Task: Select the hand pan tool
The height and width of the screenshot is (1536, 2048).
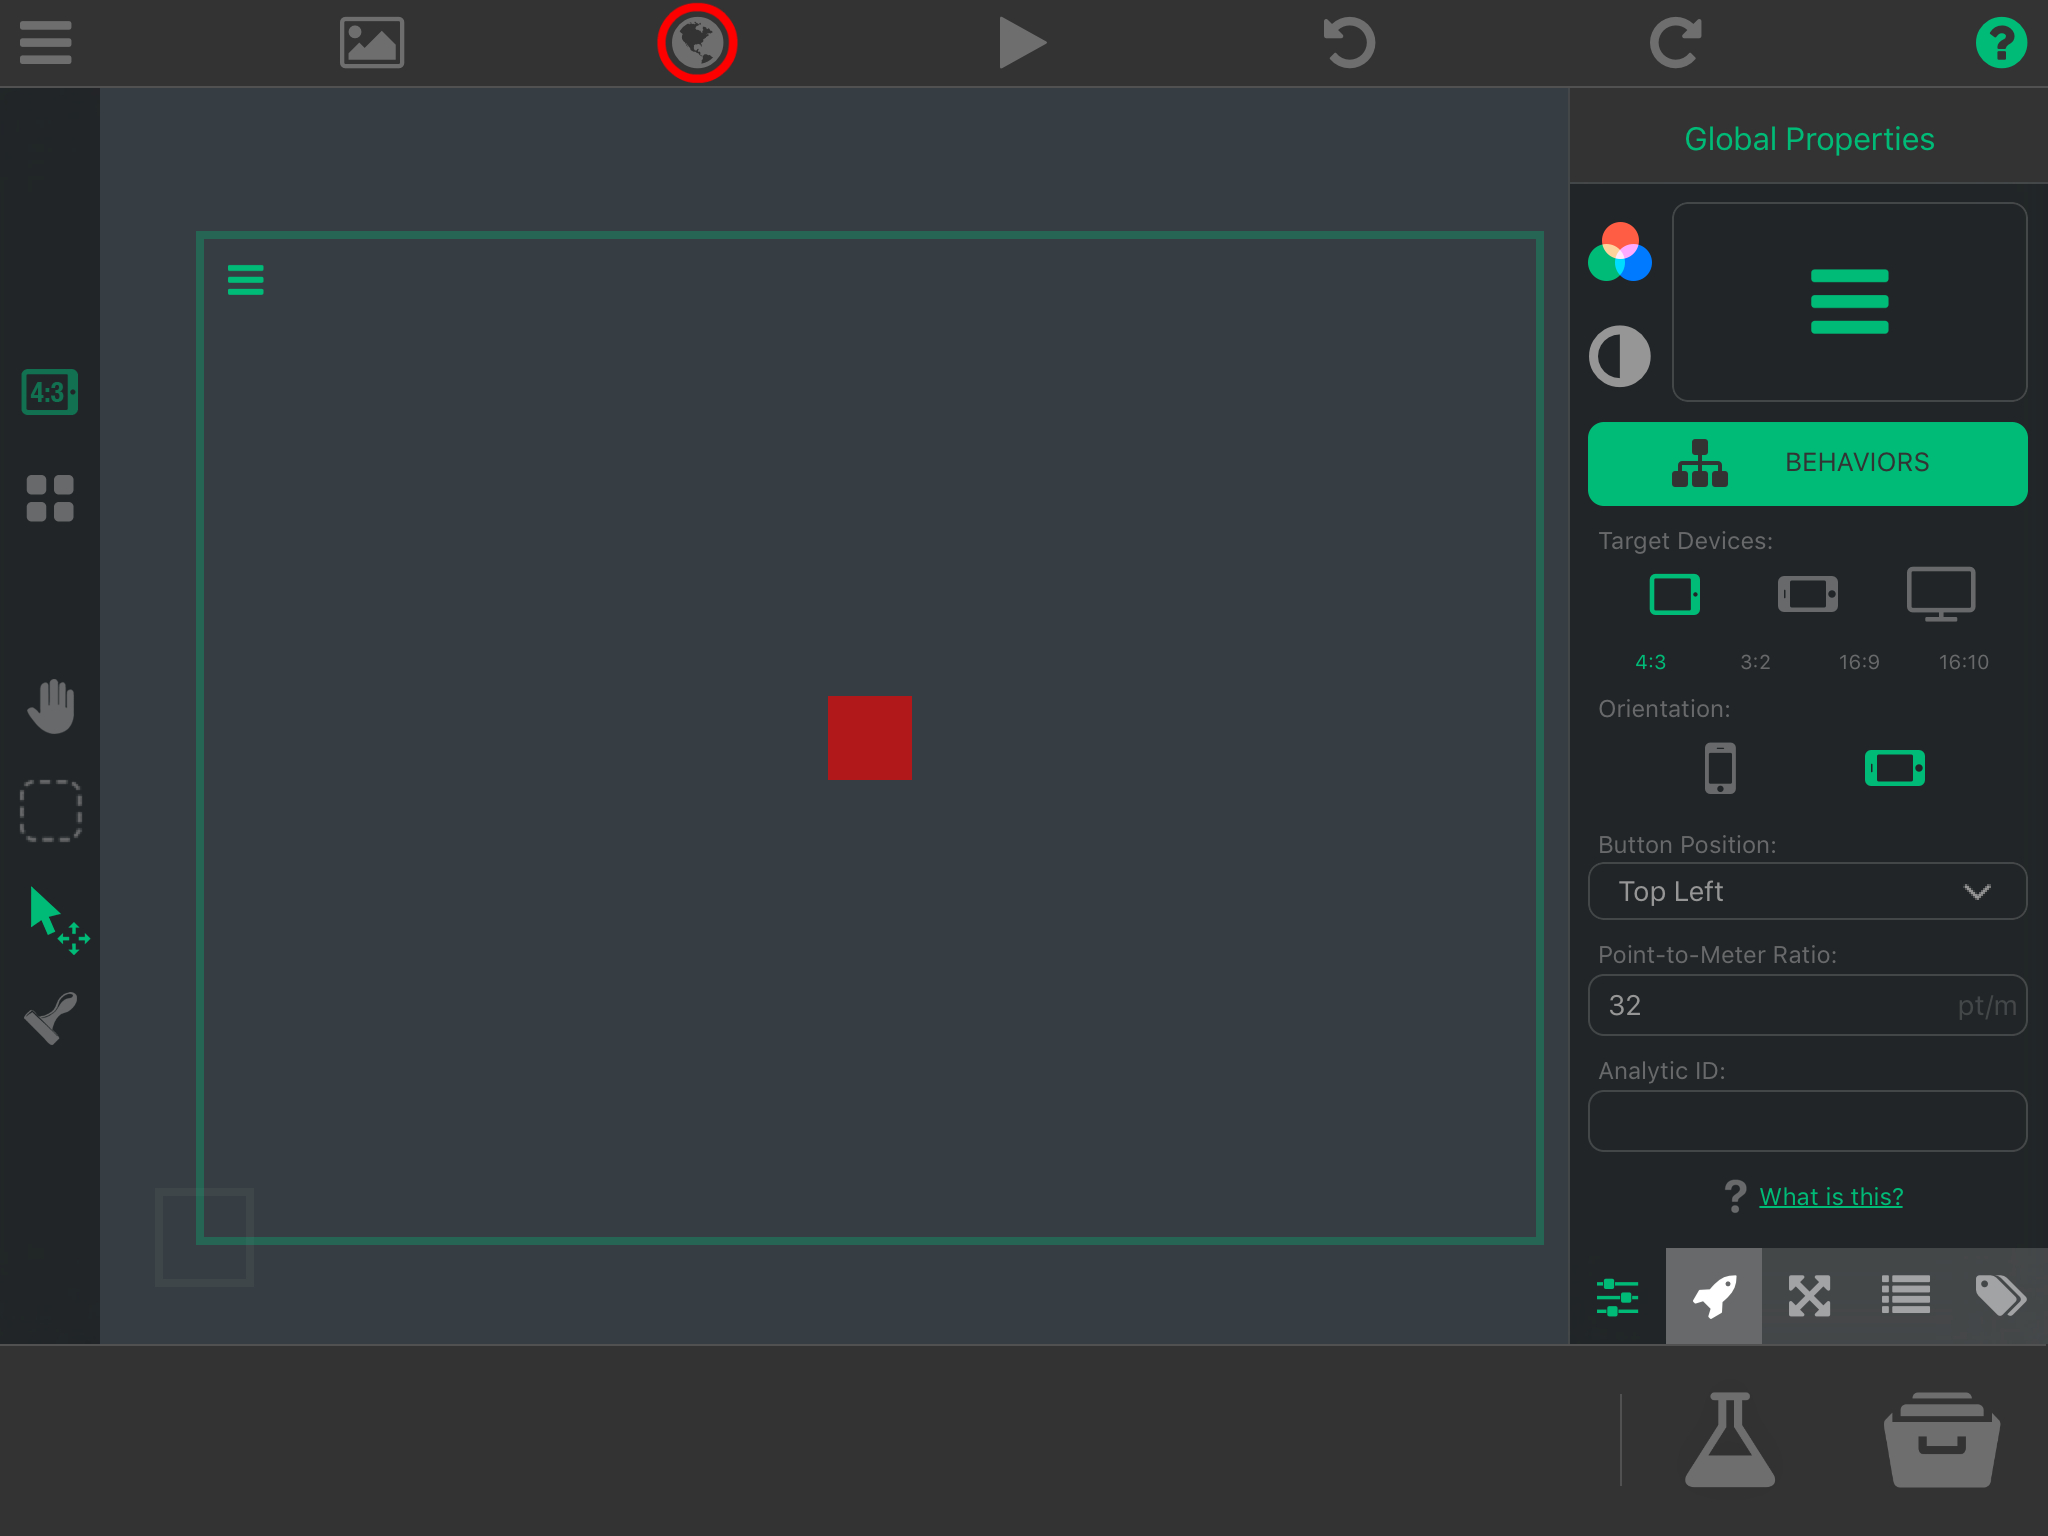Action: pyautogui.click(x=50, y=706)
